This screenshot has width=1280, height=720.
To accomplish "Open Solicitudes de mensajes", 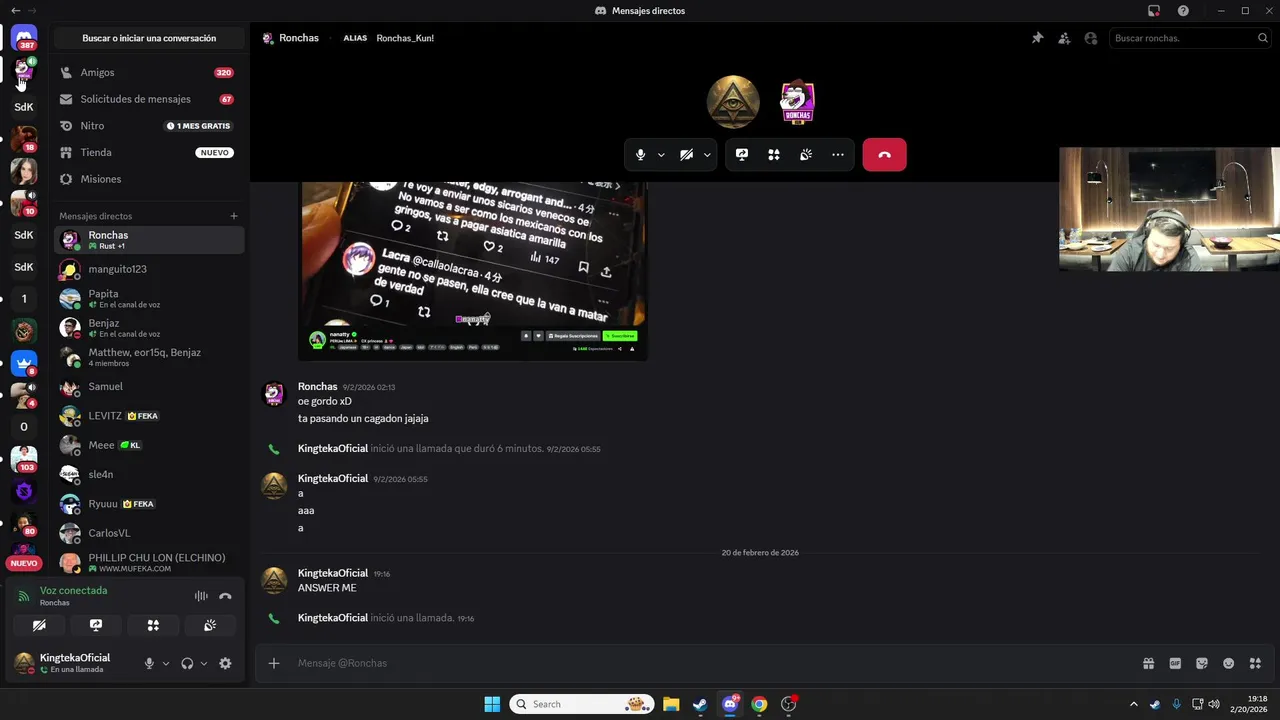I will click(149, 99).
